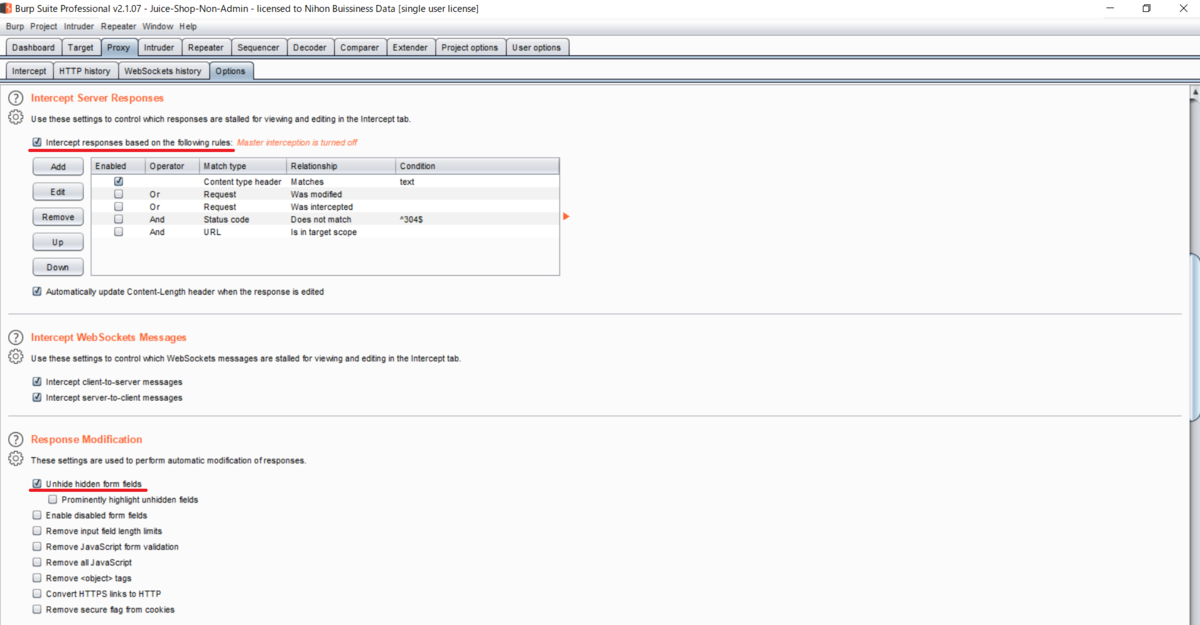The width and height of the screenshot is (1200, 625).
Task: Open the Project options tab
Action: (470, 47)
